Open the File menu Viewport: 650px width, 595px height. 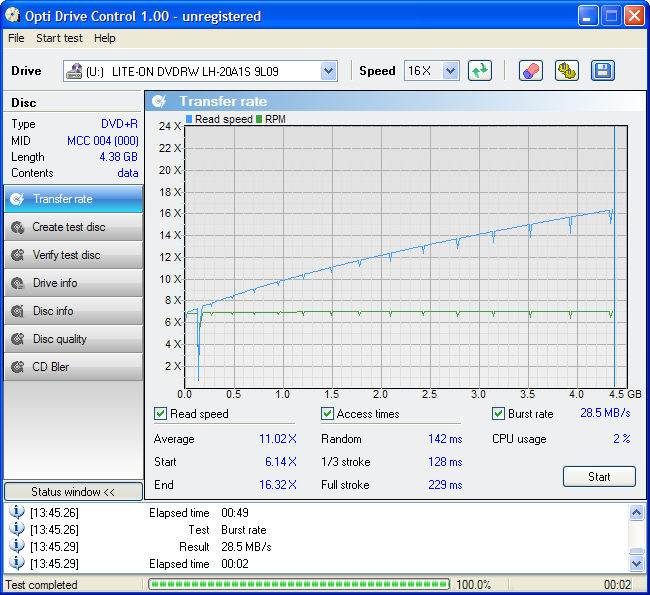tap(16, 38)
